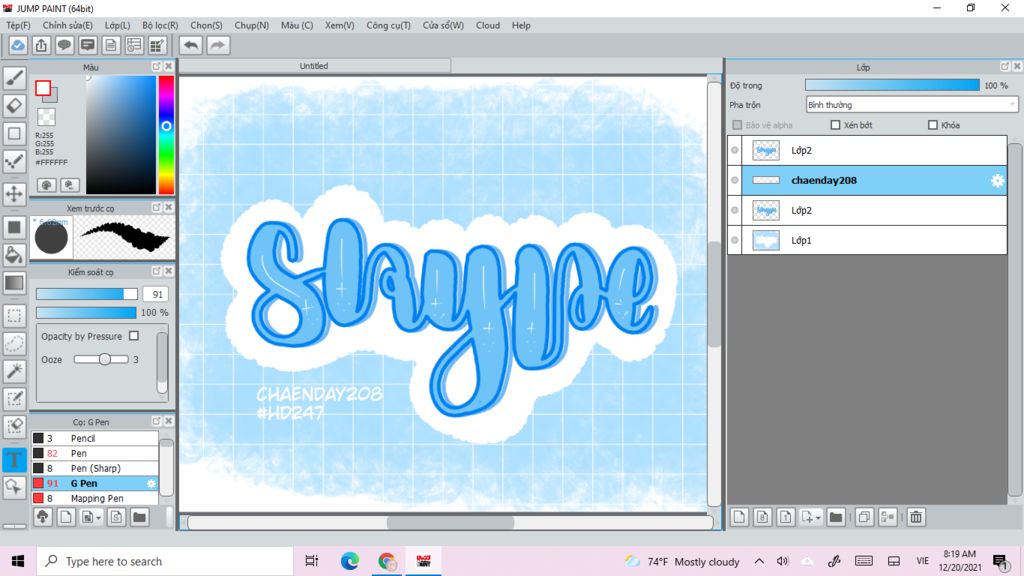Click the export/share icon in toolbar
This screenshot has height=576, width=1024.
point(41,45)
